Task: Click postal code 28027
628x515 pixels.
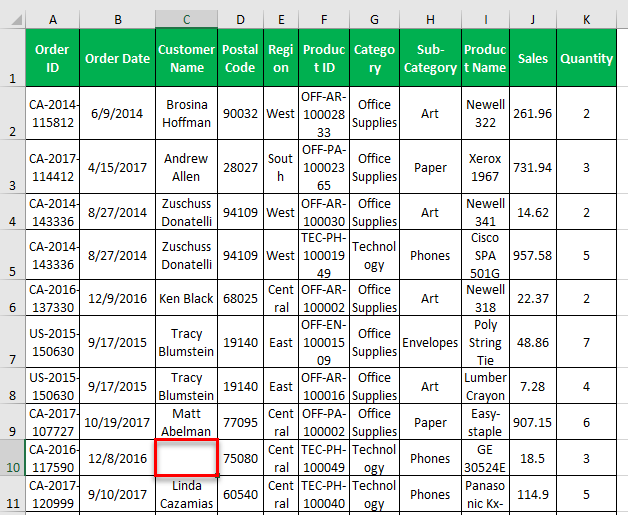Action: [240, 167]
